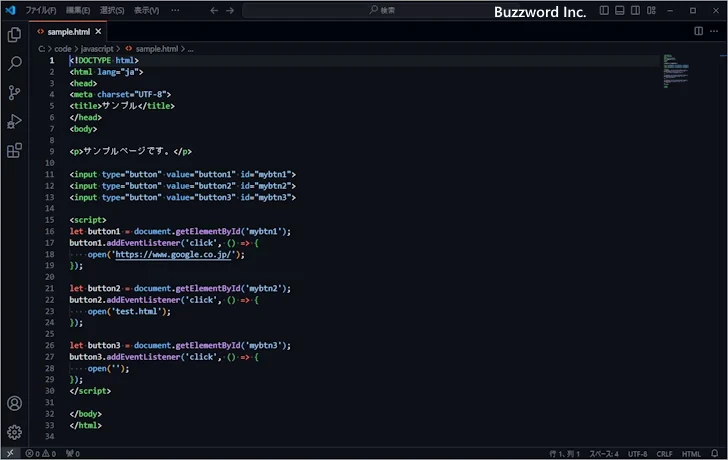Split the editor to the right

pyautogui.click(x=698, y=31)
